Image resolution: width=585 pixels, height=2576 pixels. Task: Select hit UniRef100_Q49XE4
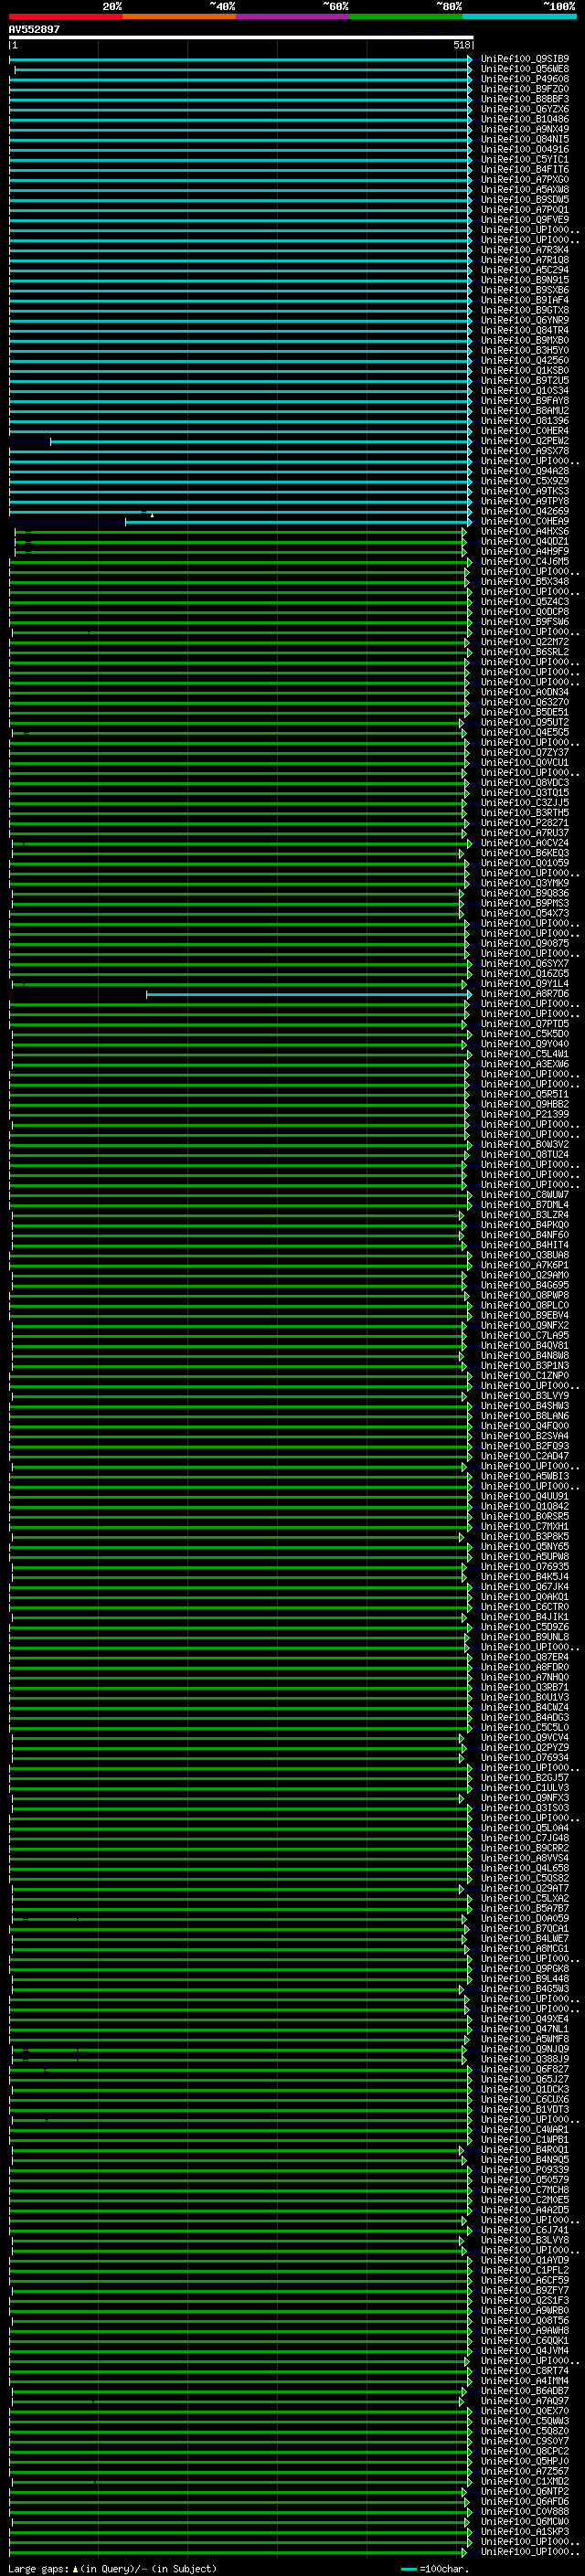pyautogui.click(x=525, y=2019)
